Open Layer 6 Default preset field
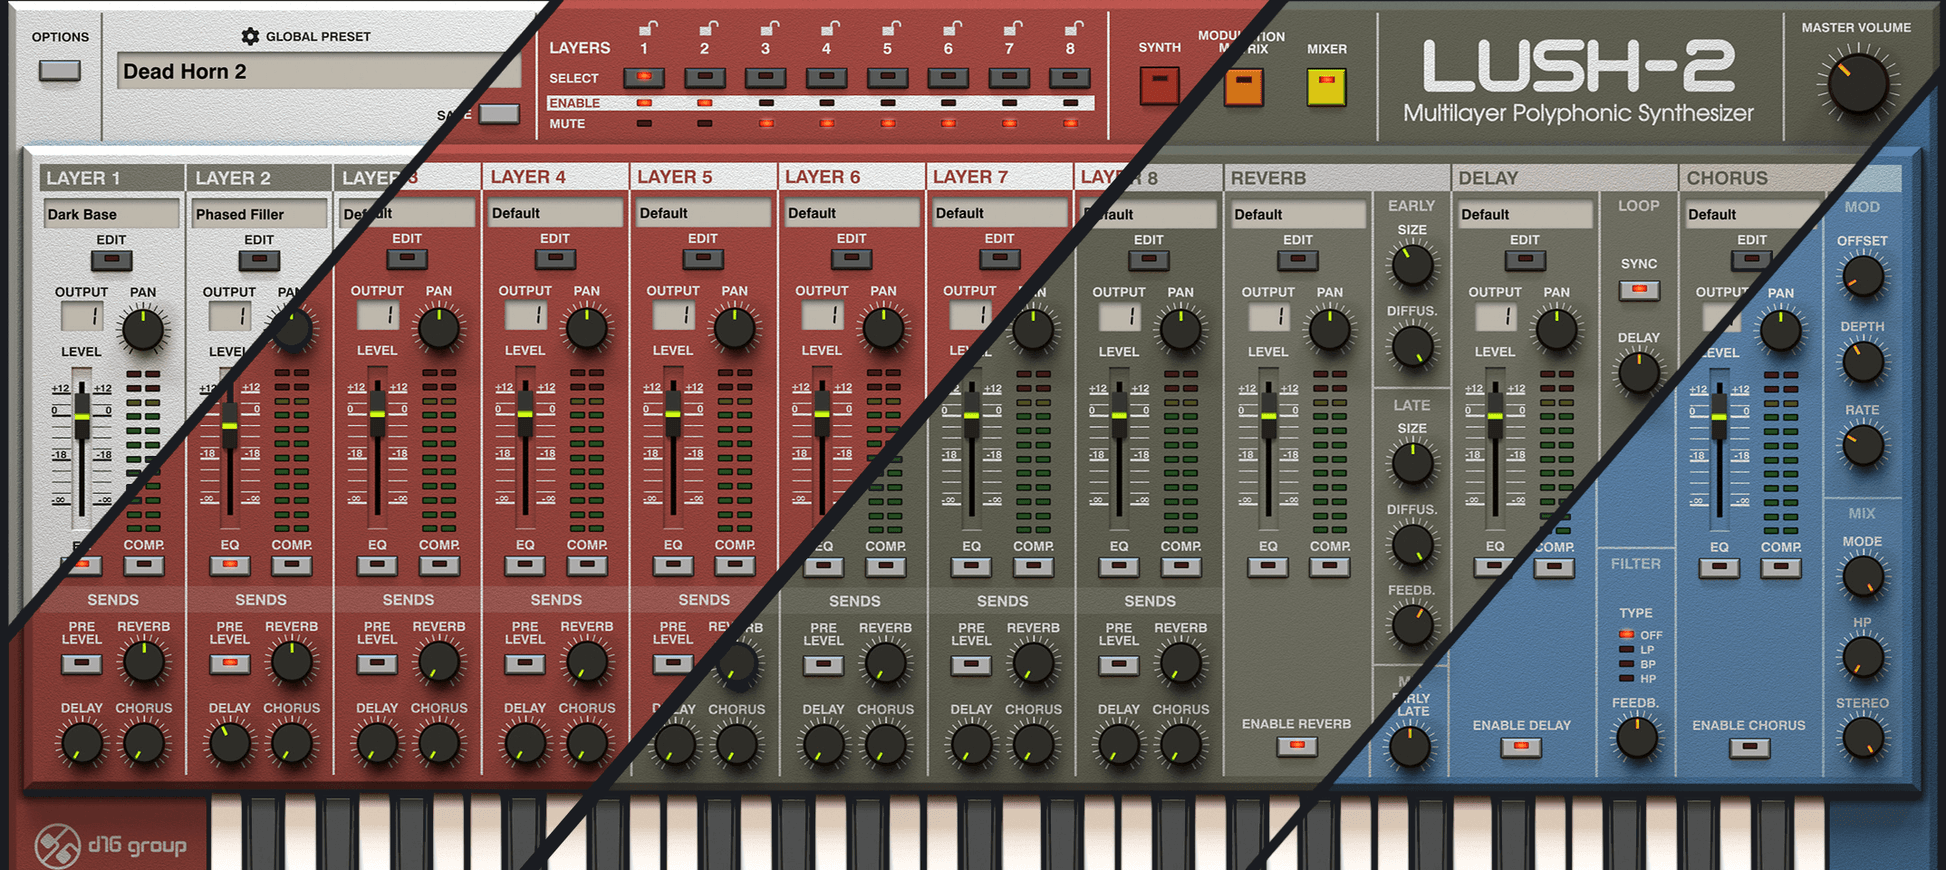 click(x=851, y=213)
